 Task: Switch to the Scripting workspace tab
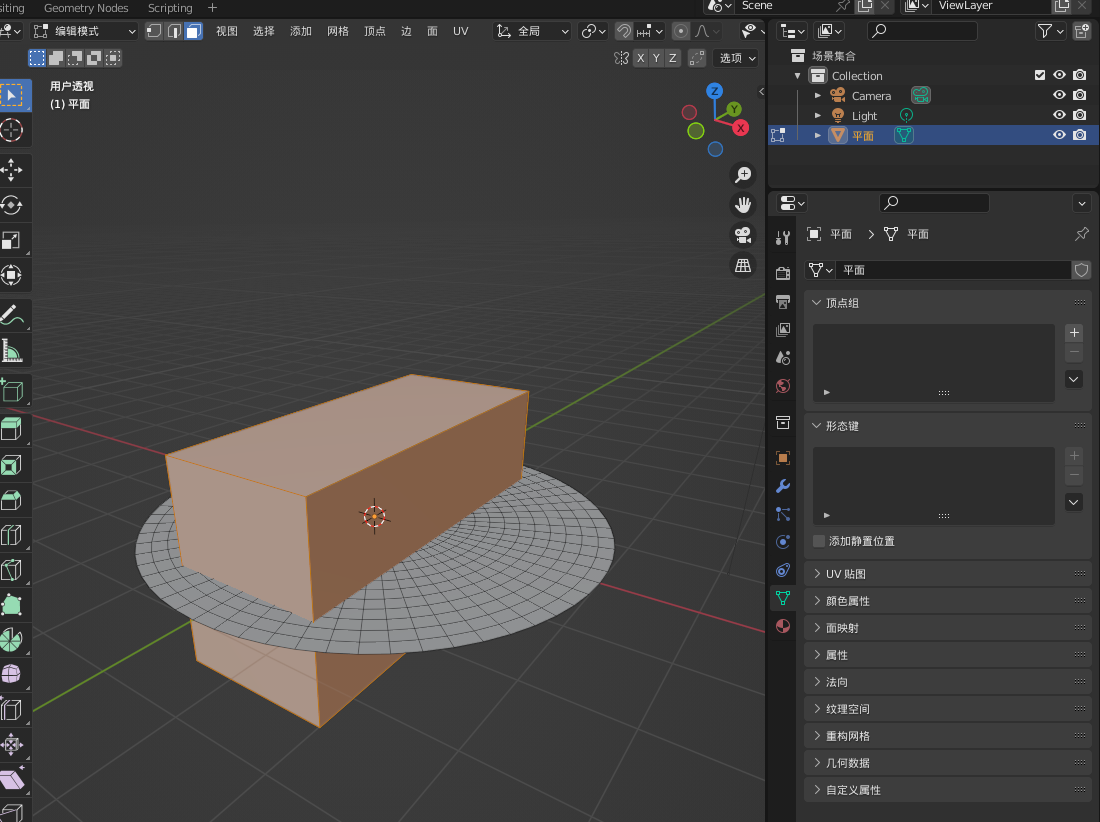click(170, 8)
